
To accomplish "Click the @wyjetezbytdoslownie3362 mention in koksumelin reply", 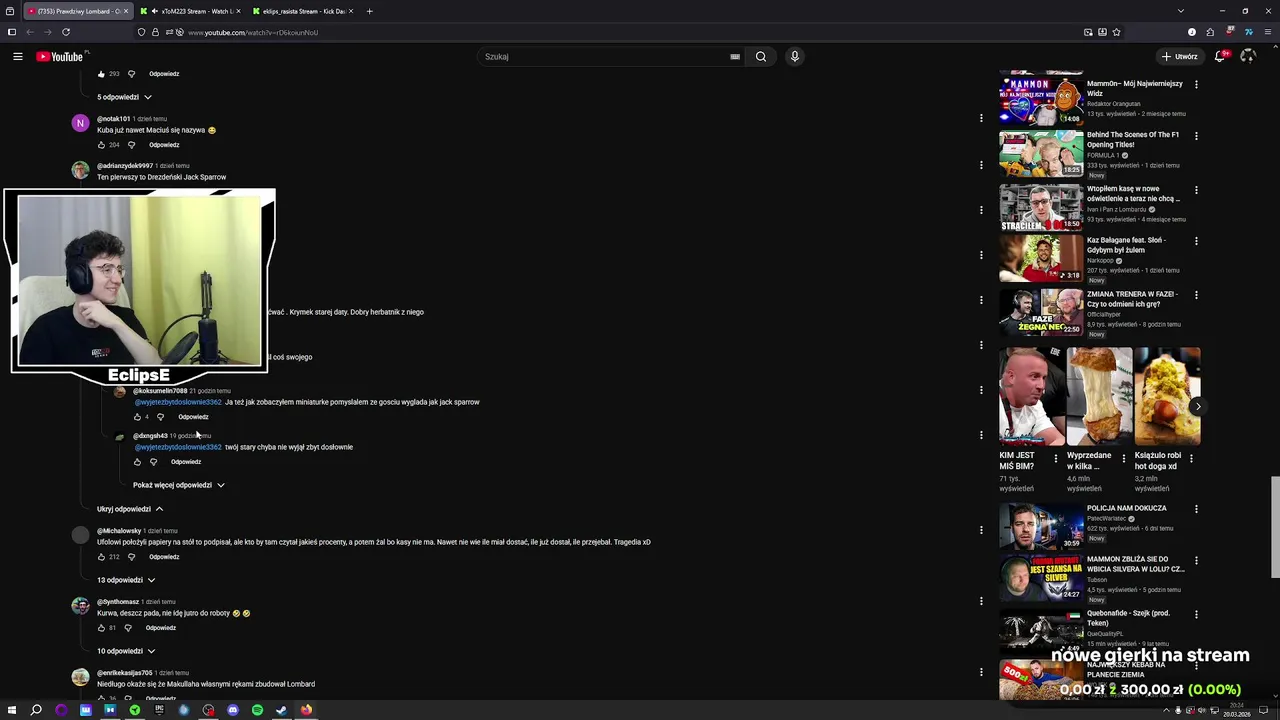I will tap(178, 402).
